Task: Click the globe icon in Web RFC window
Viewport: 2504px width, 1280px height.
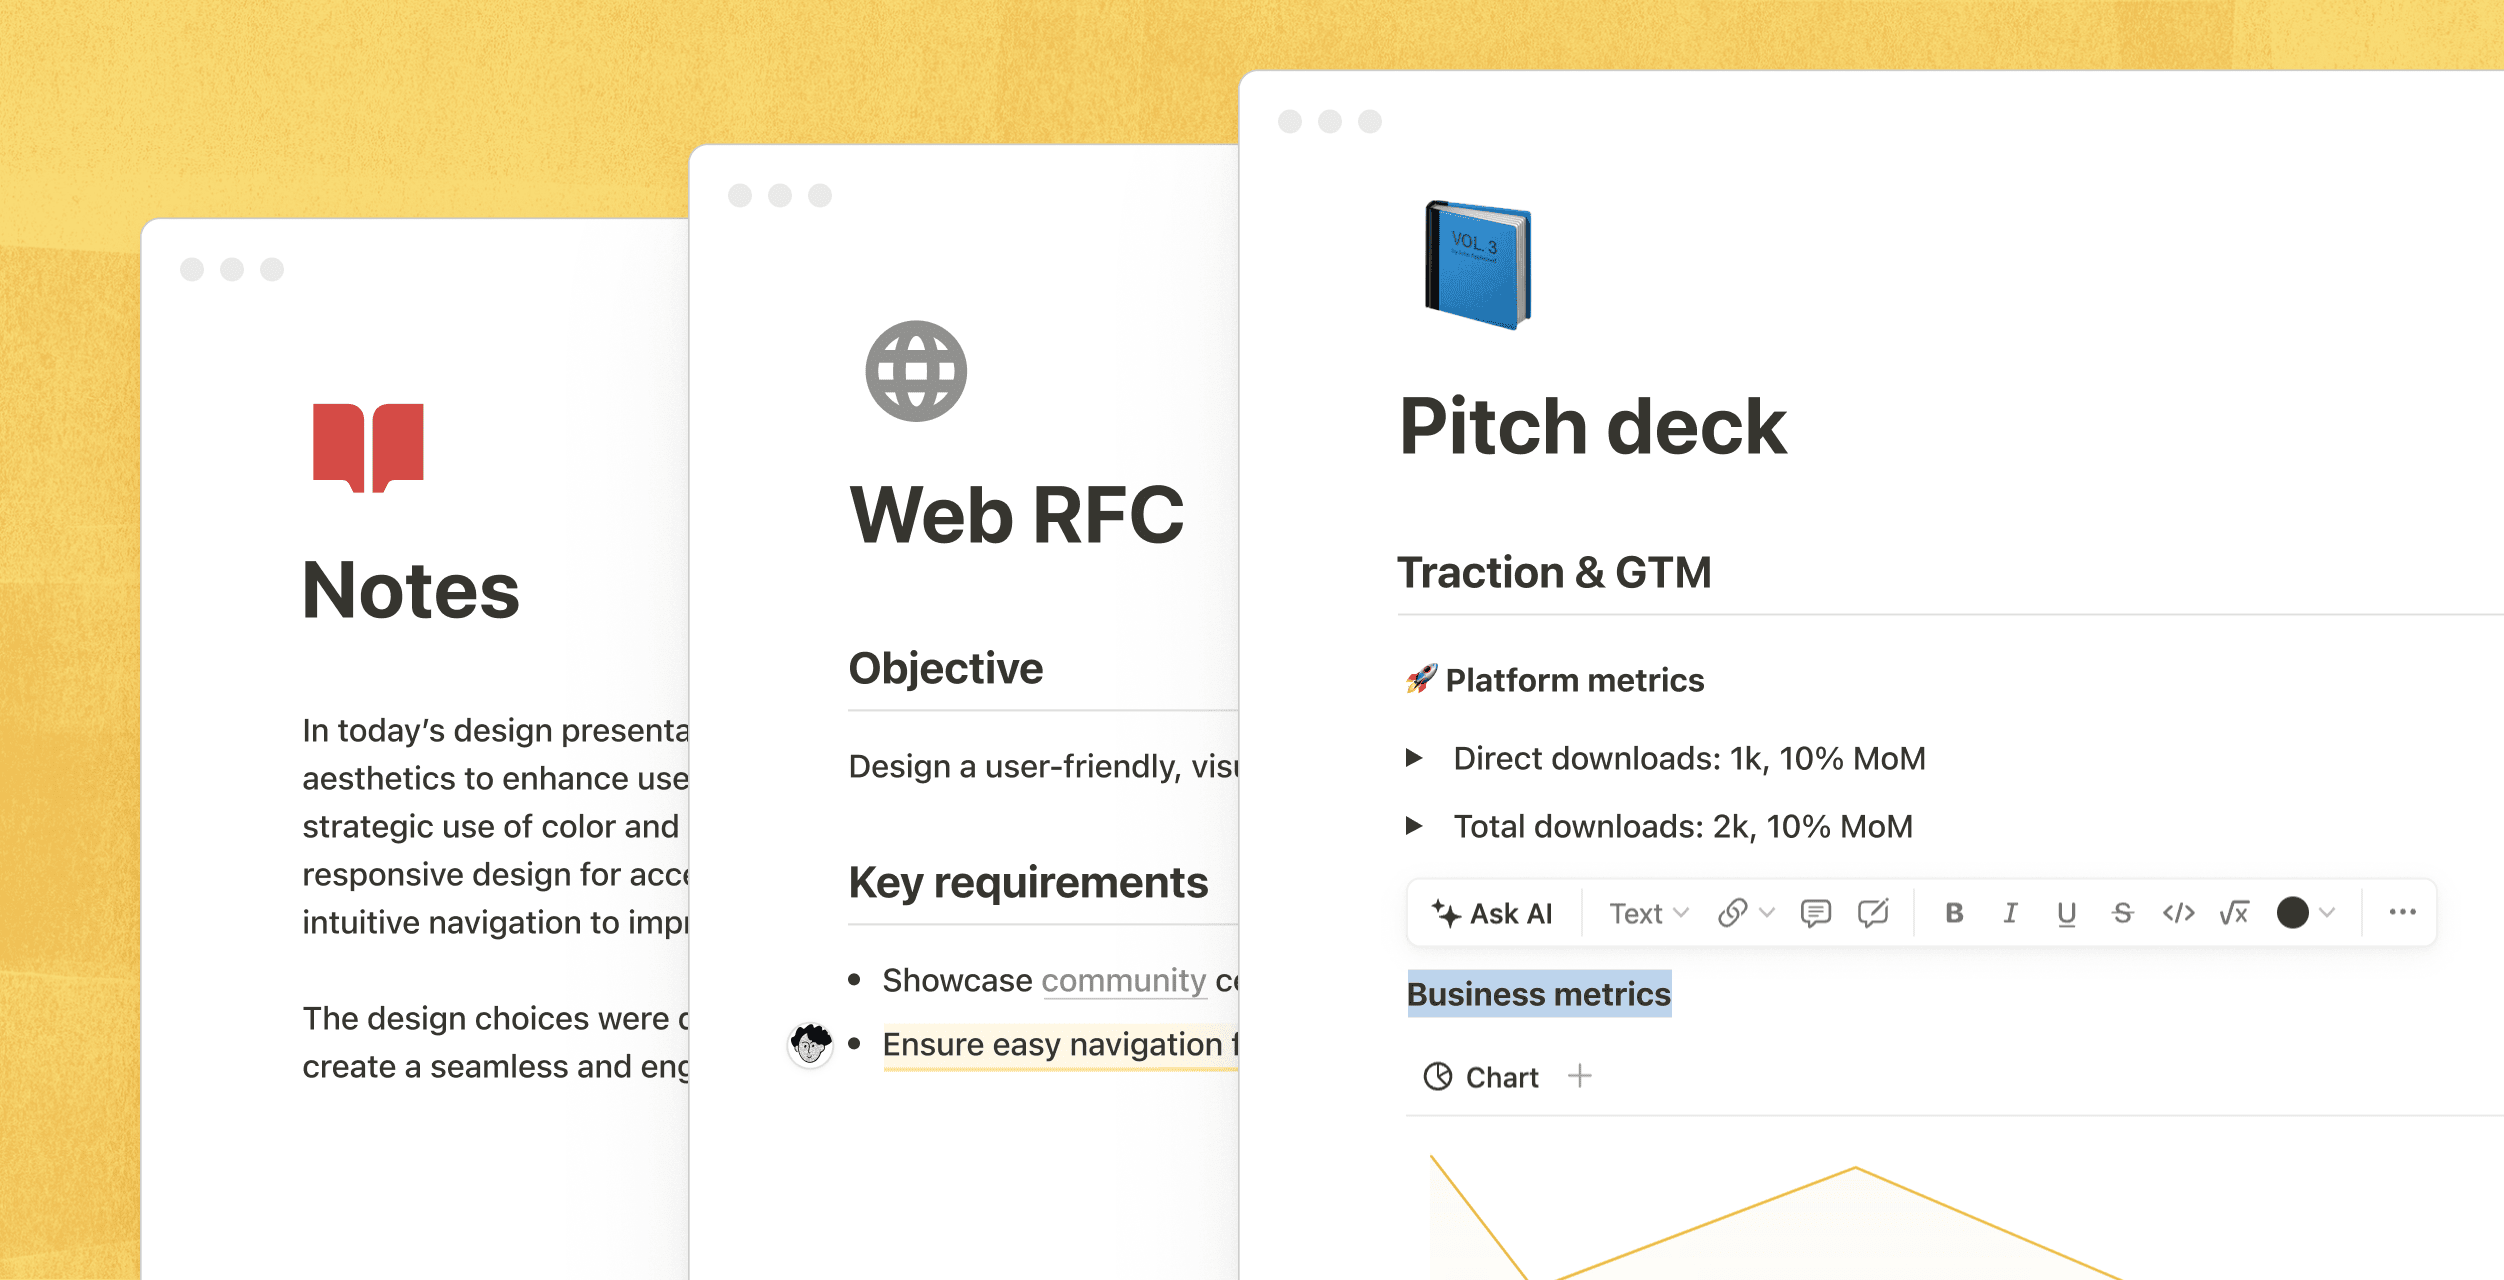Action: click(x=916, y=371)
